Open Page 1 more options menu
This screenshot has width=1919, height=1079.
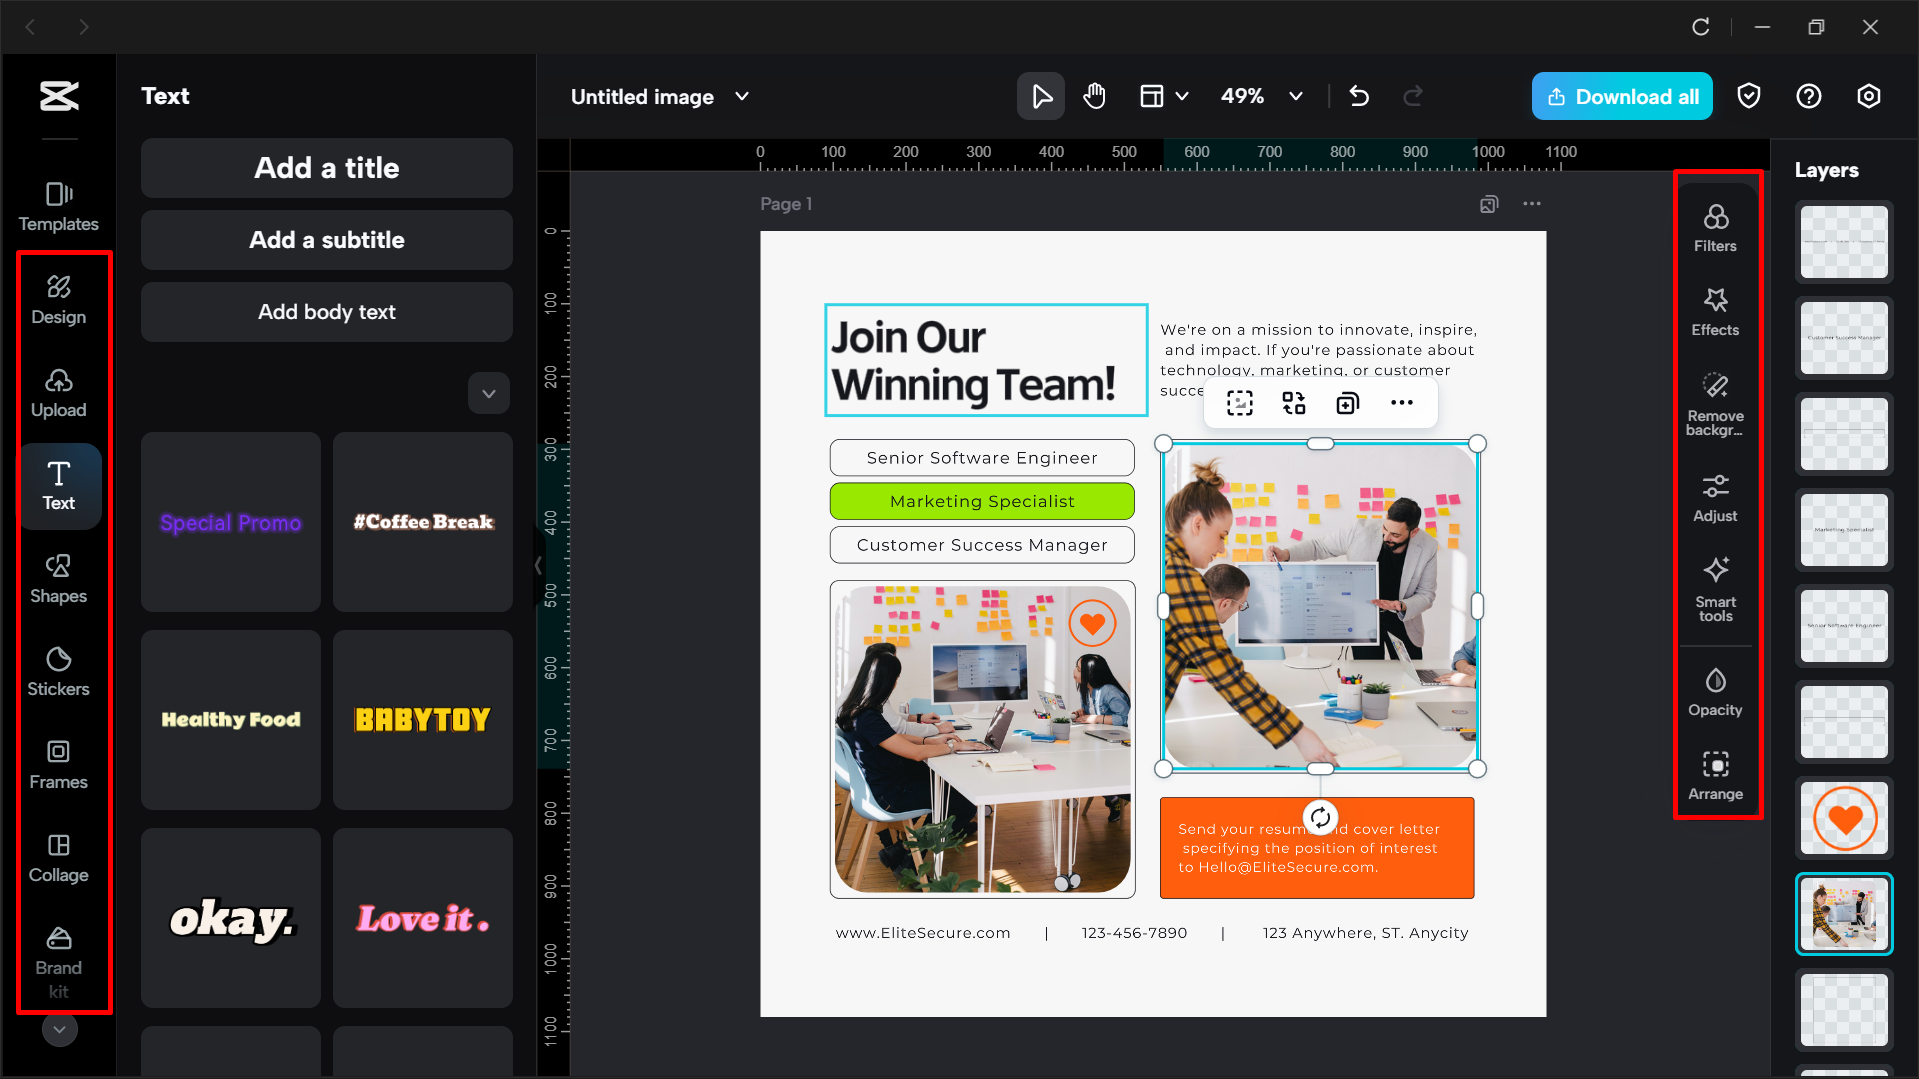click(x=1533, y=203)
